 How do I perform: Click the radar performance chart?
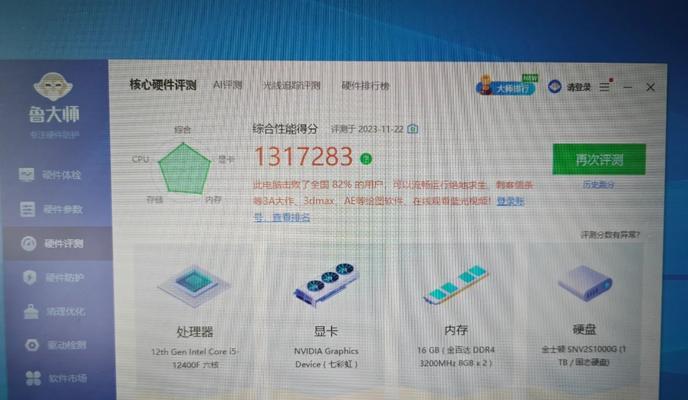click(x=184, y=168)
